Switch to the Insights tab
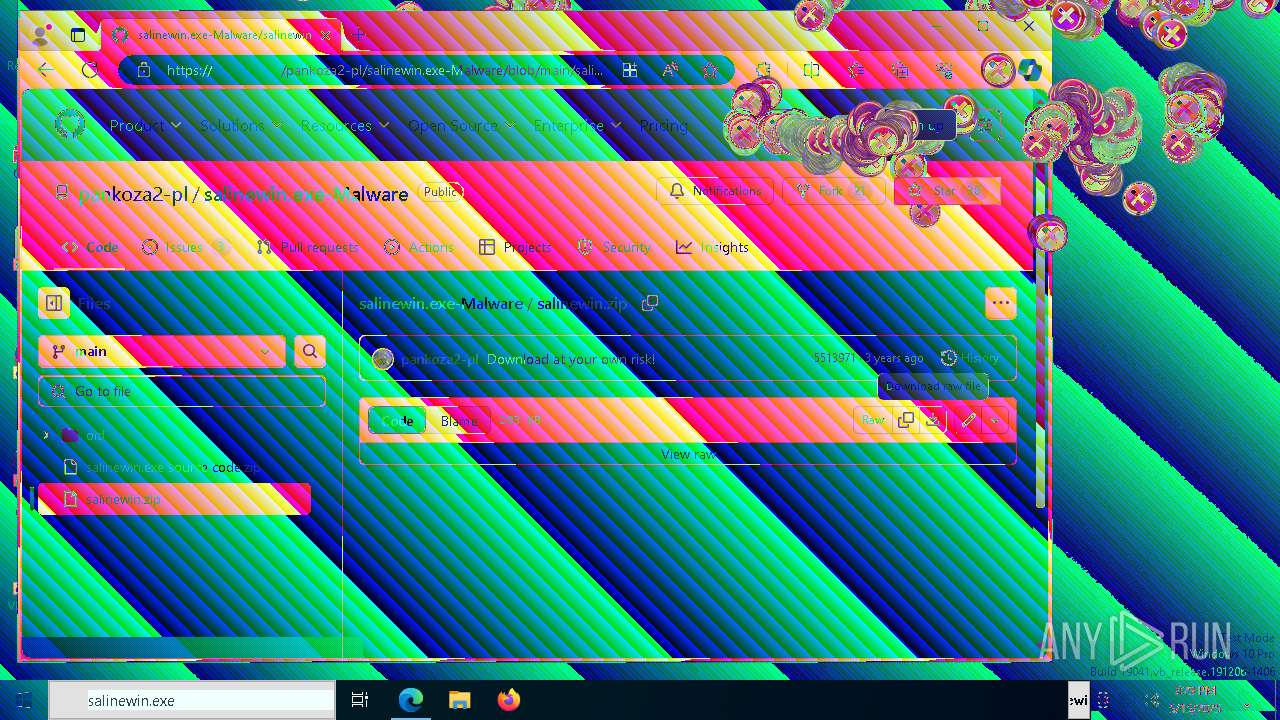1280x720 pixels. click(712, 247)
